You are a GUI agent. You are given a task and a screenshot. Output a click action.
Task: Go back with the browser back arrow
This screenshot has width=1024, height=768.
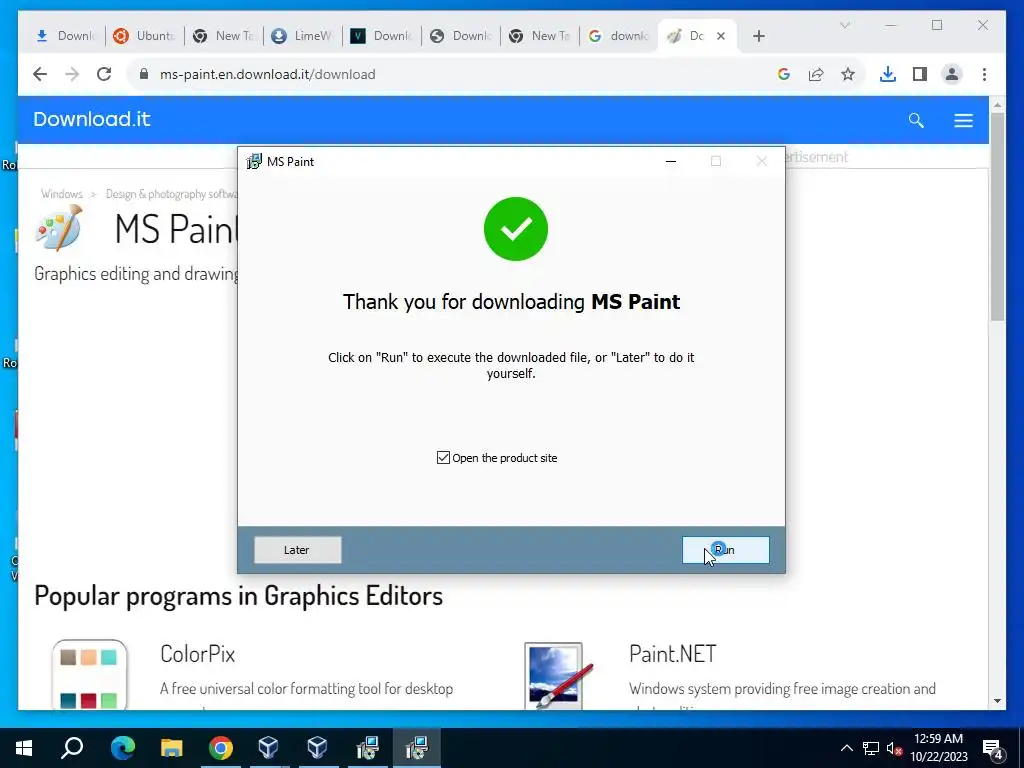[40, 74]
